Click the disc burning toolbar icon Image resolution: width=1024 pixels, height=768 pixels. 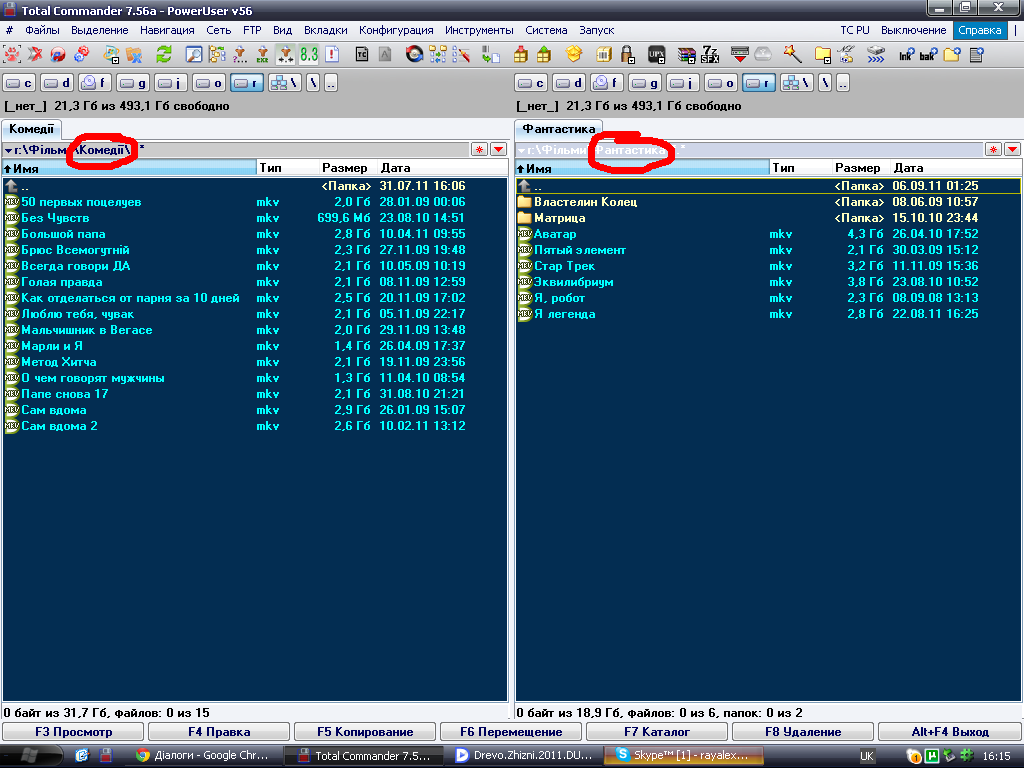(x=414, y=54)
